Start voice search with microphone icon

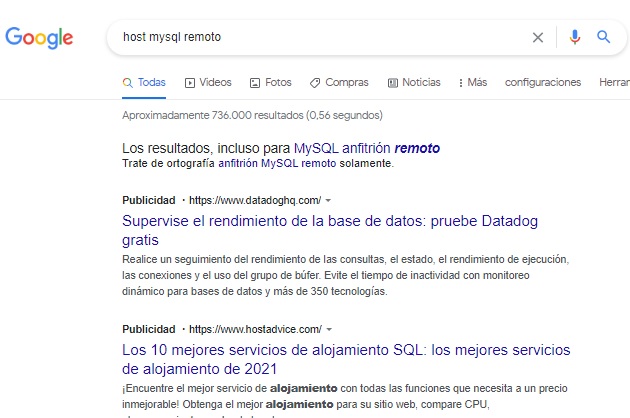pyautogui.click(x=575, y=37)
